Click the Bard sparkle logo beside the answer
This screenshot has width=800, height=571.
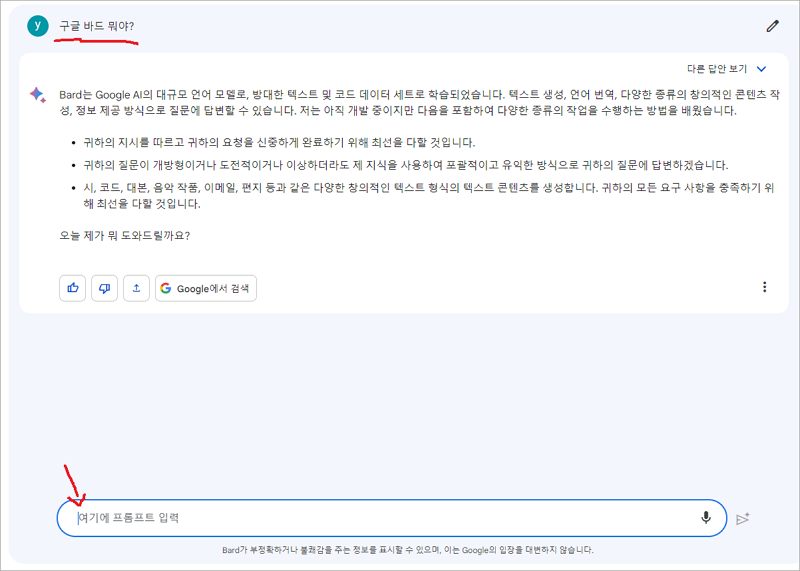click(37, 95)
